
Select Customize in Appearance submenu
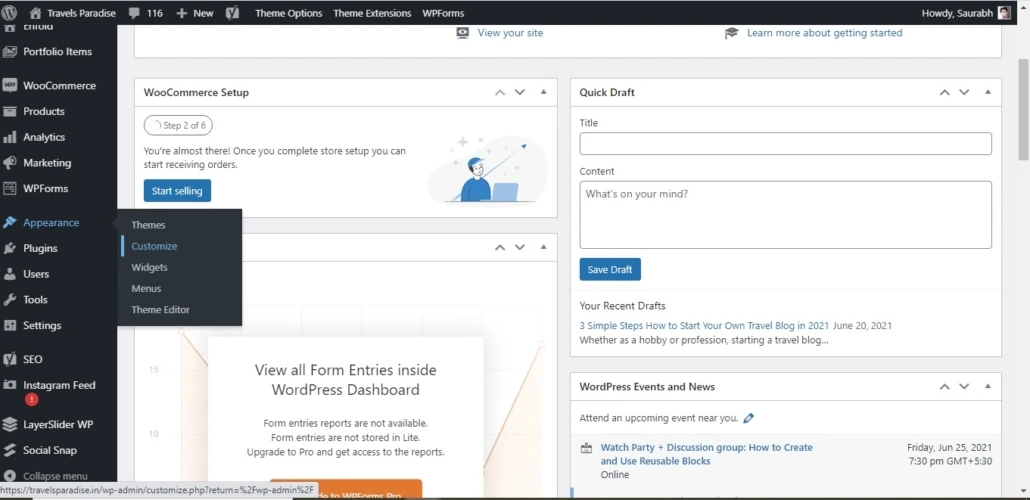[x=154, y=246]
